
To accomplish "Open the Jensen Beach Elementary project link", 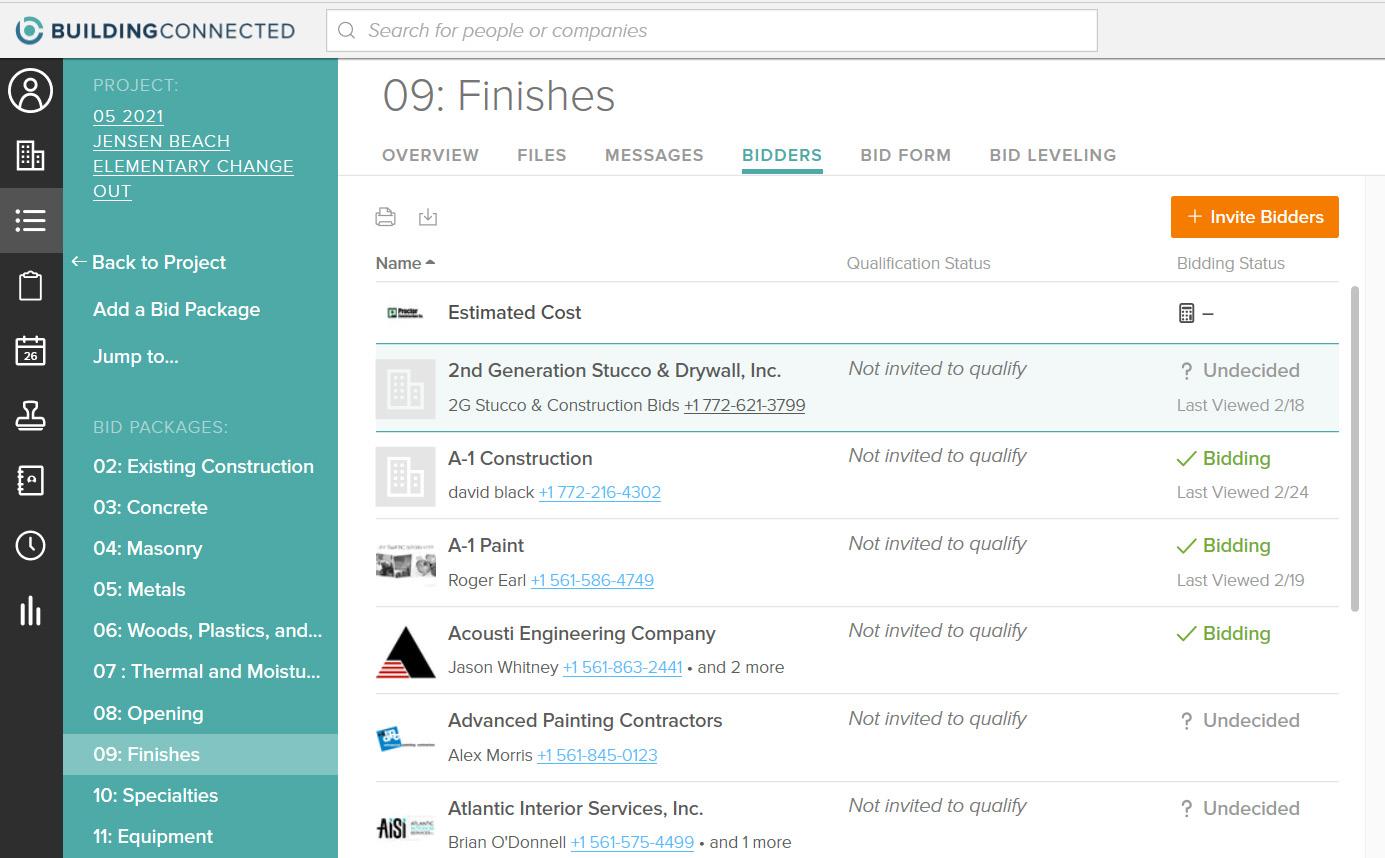I will pos(193,153).
